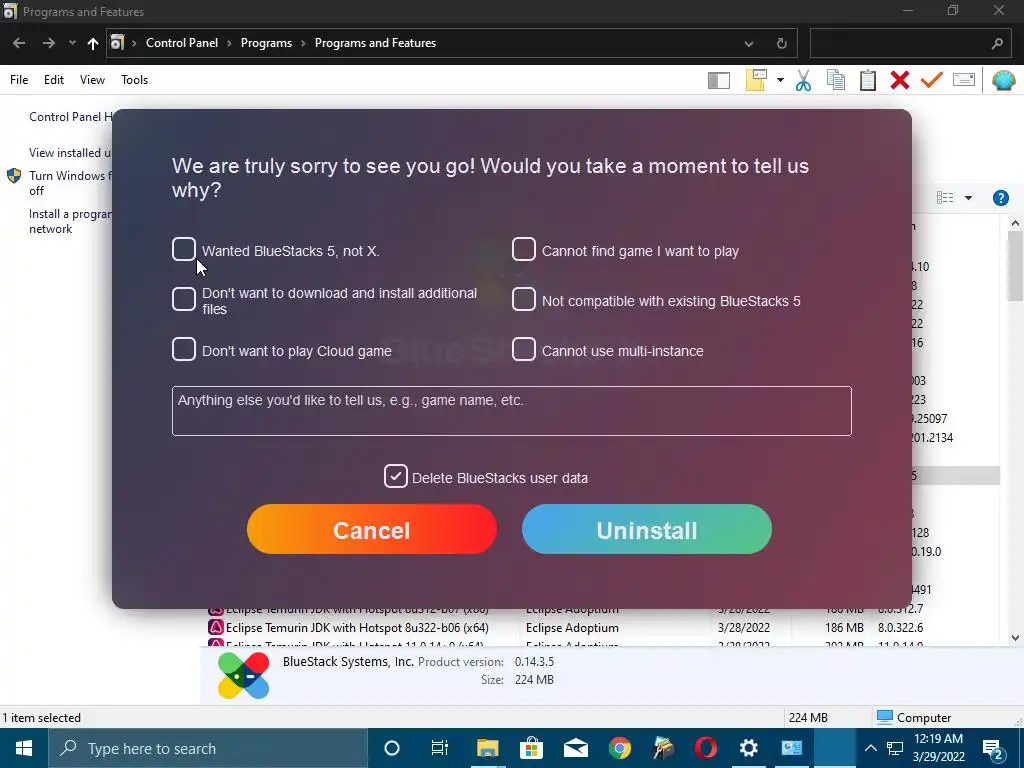
Task: Check 'Not compatible with existing BlueStacks 5'
Action: tap(523, 299)
